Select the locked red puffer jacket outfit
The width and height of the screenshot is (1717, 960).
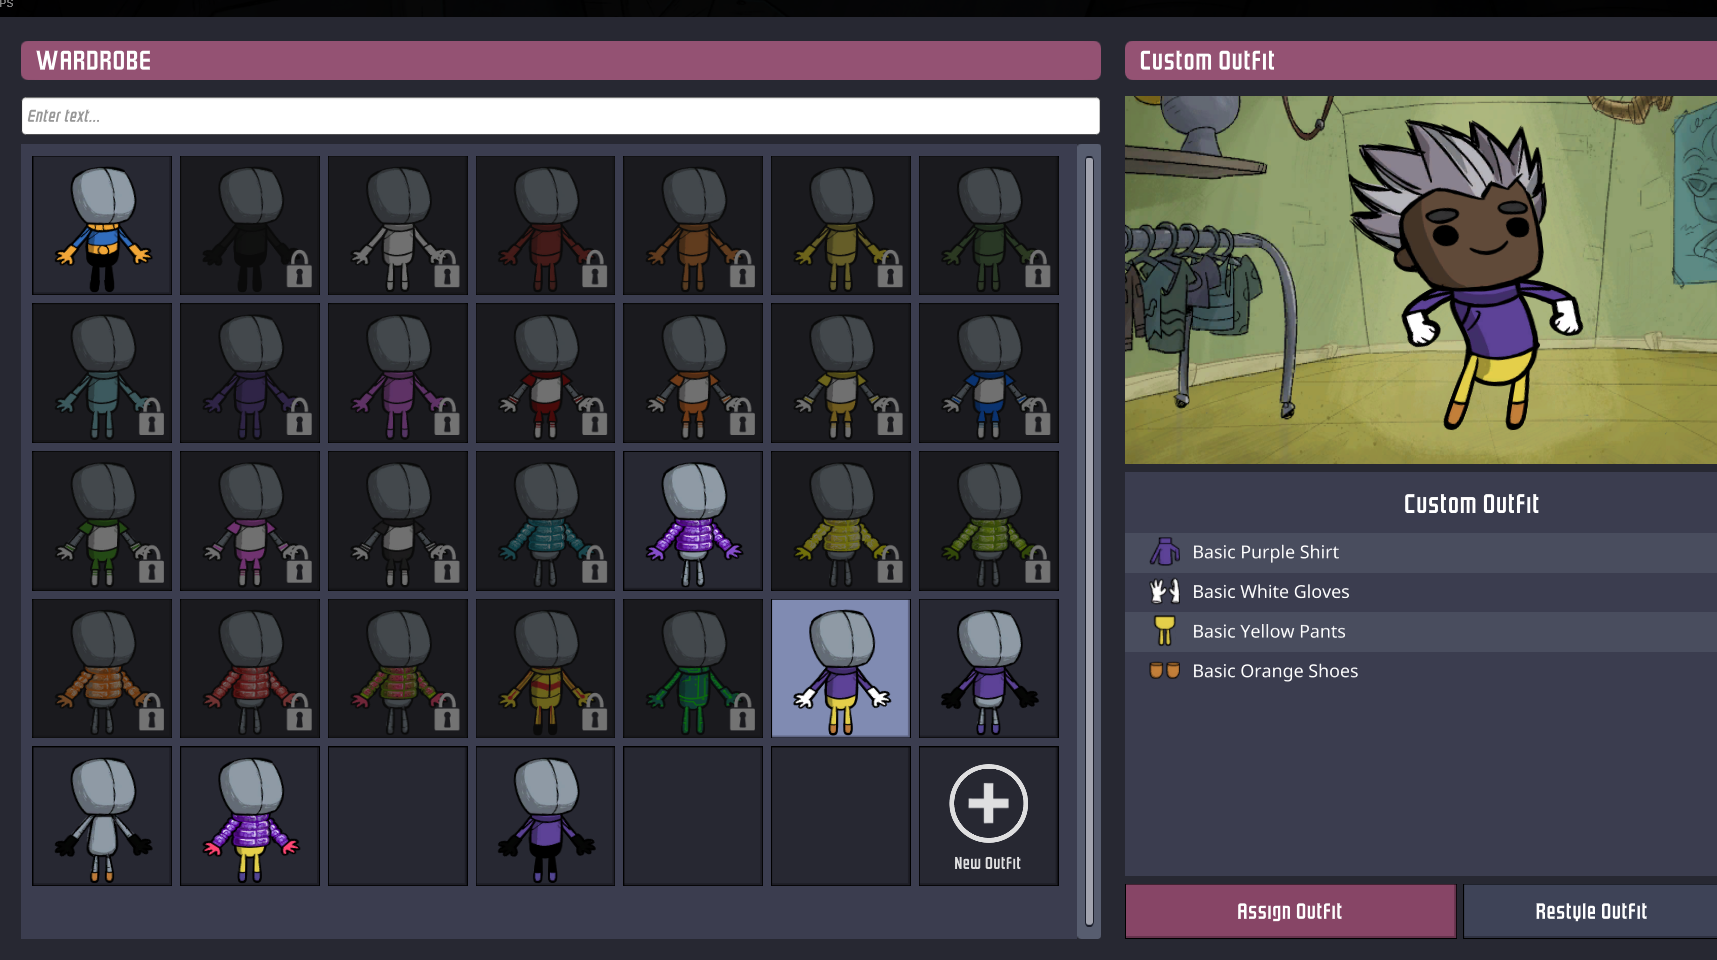coord(250,668)
